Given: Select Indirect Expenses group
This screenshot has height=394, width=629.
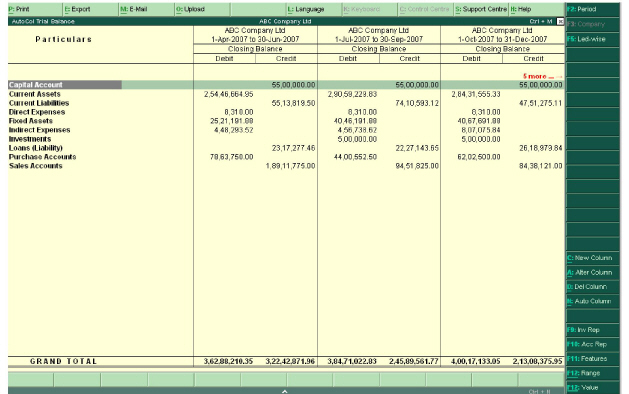Looking at the screenshot, I should click(286, 130).
